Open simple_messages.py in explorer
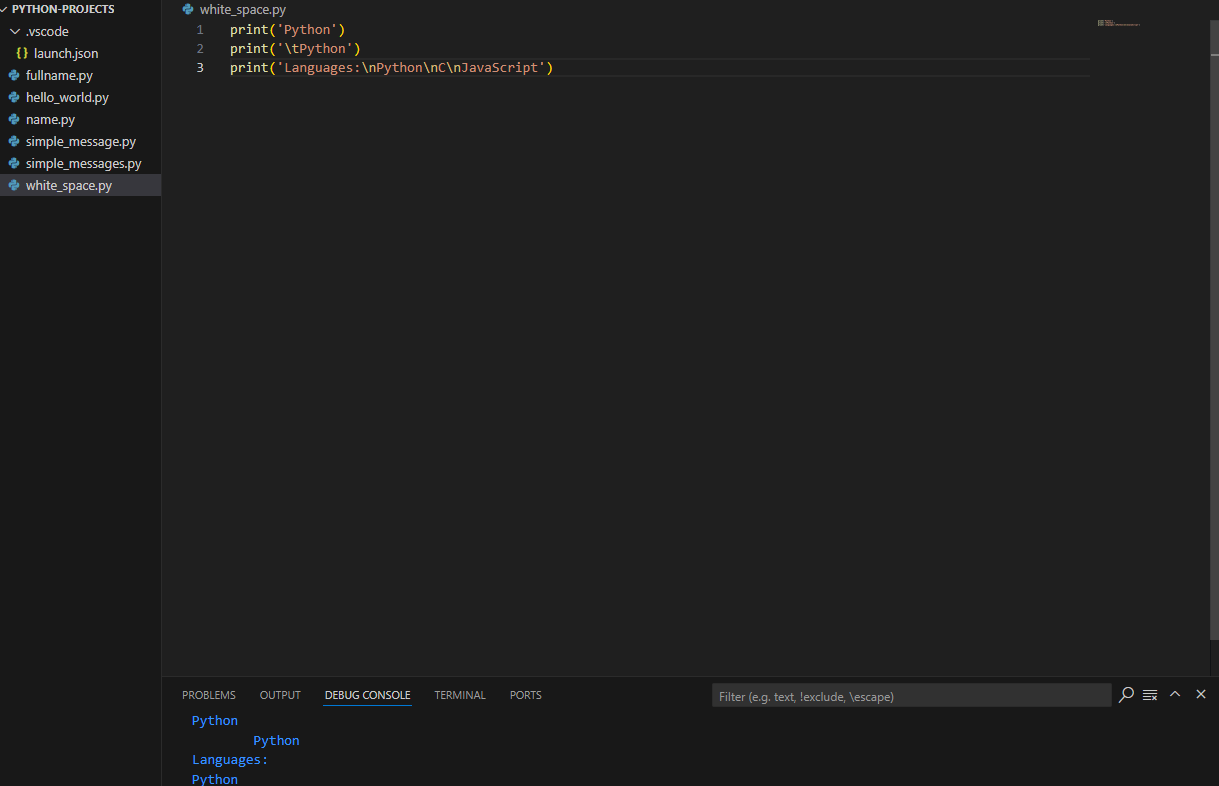The width and height of the screenshot is (1219, 786). coord(83,163)
